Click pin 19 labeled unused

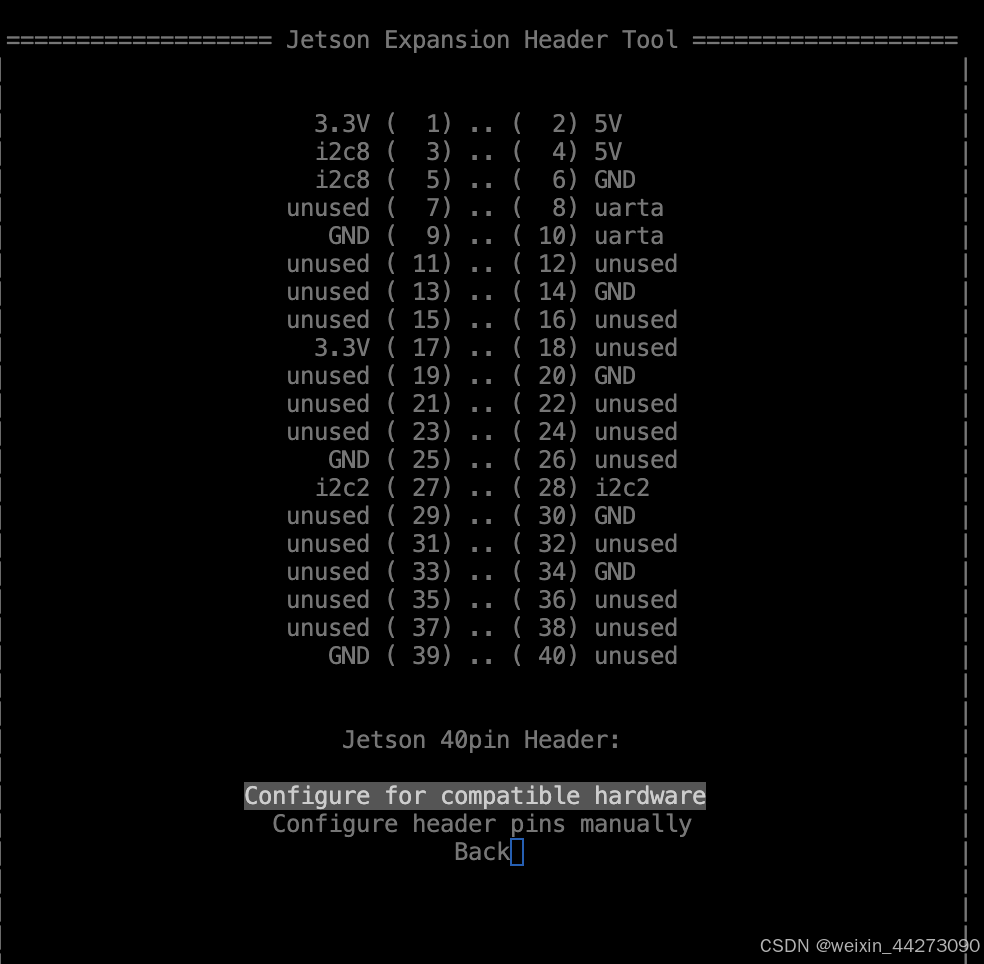369,375
